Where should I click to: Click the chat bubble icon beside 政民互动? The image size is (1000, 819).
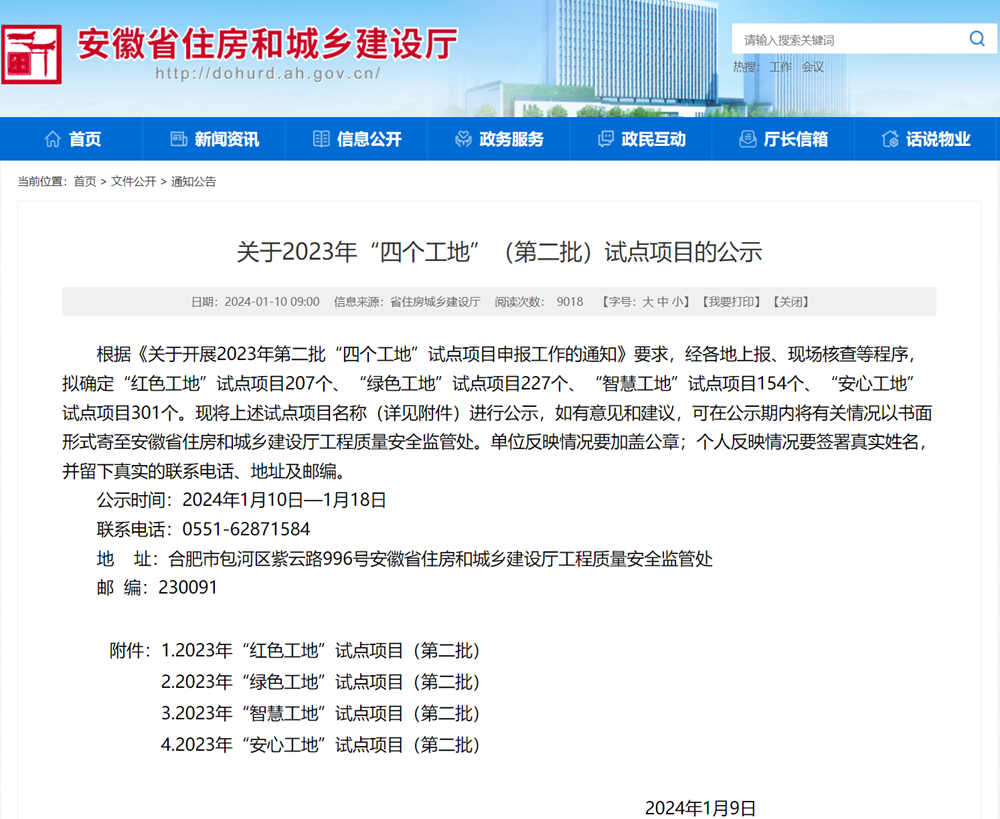605,140
